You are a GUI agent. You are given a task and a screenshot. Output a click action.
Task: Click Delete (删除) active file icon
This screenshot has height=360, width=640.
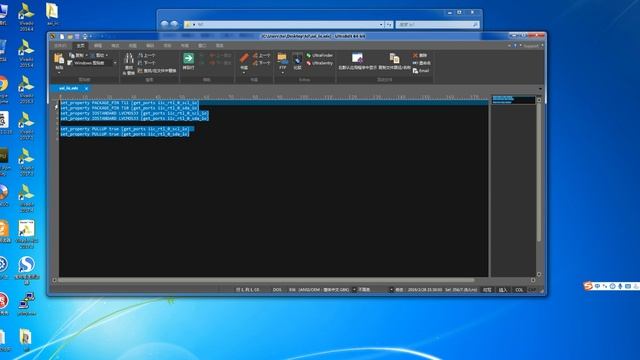[415, 55]
